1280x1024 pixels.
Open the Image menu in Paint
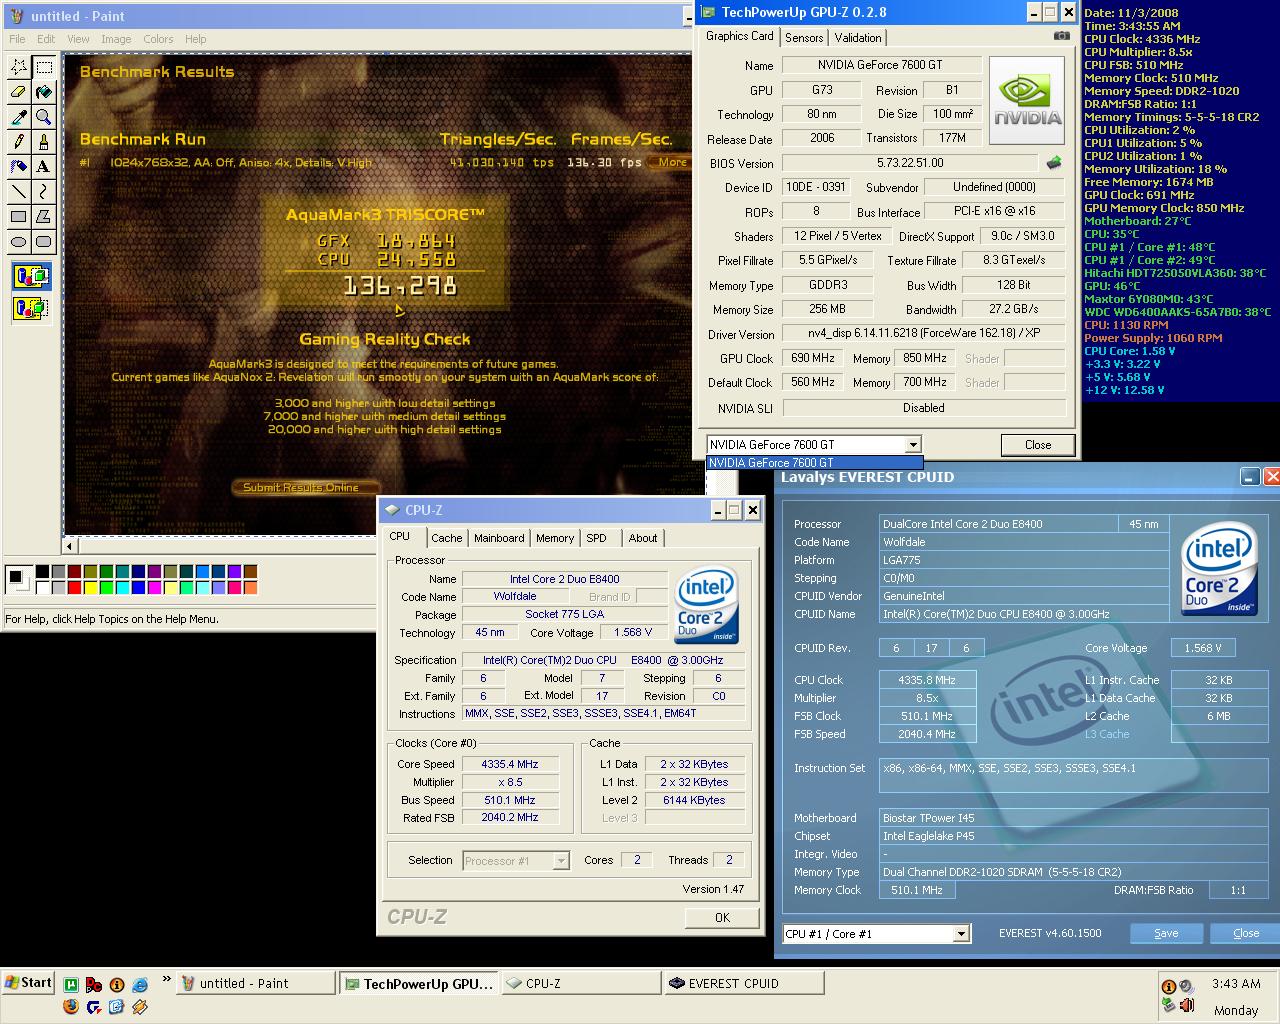point(116,39)
